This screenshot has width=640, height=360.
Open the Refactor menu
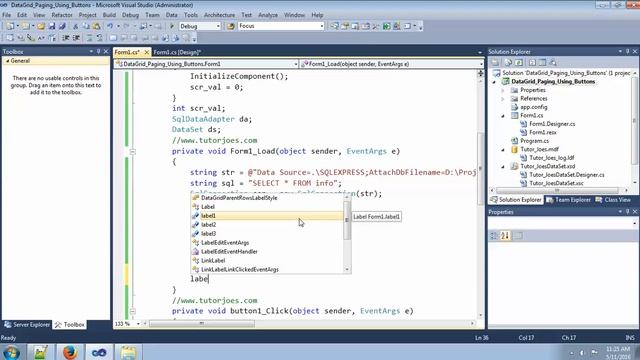[62, 15]
